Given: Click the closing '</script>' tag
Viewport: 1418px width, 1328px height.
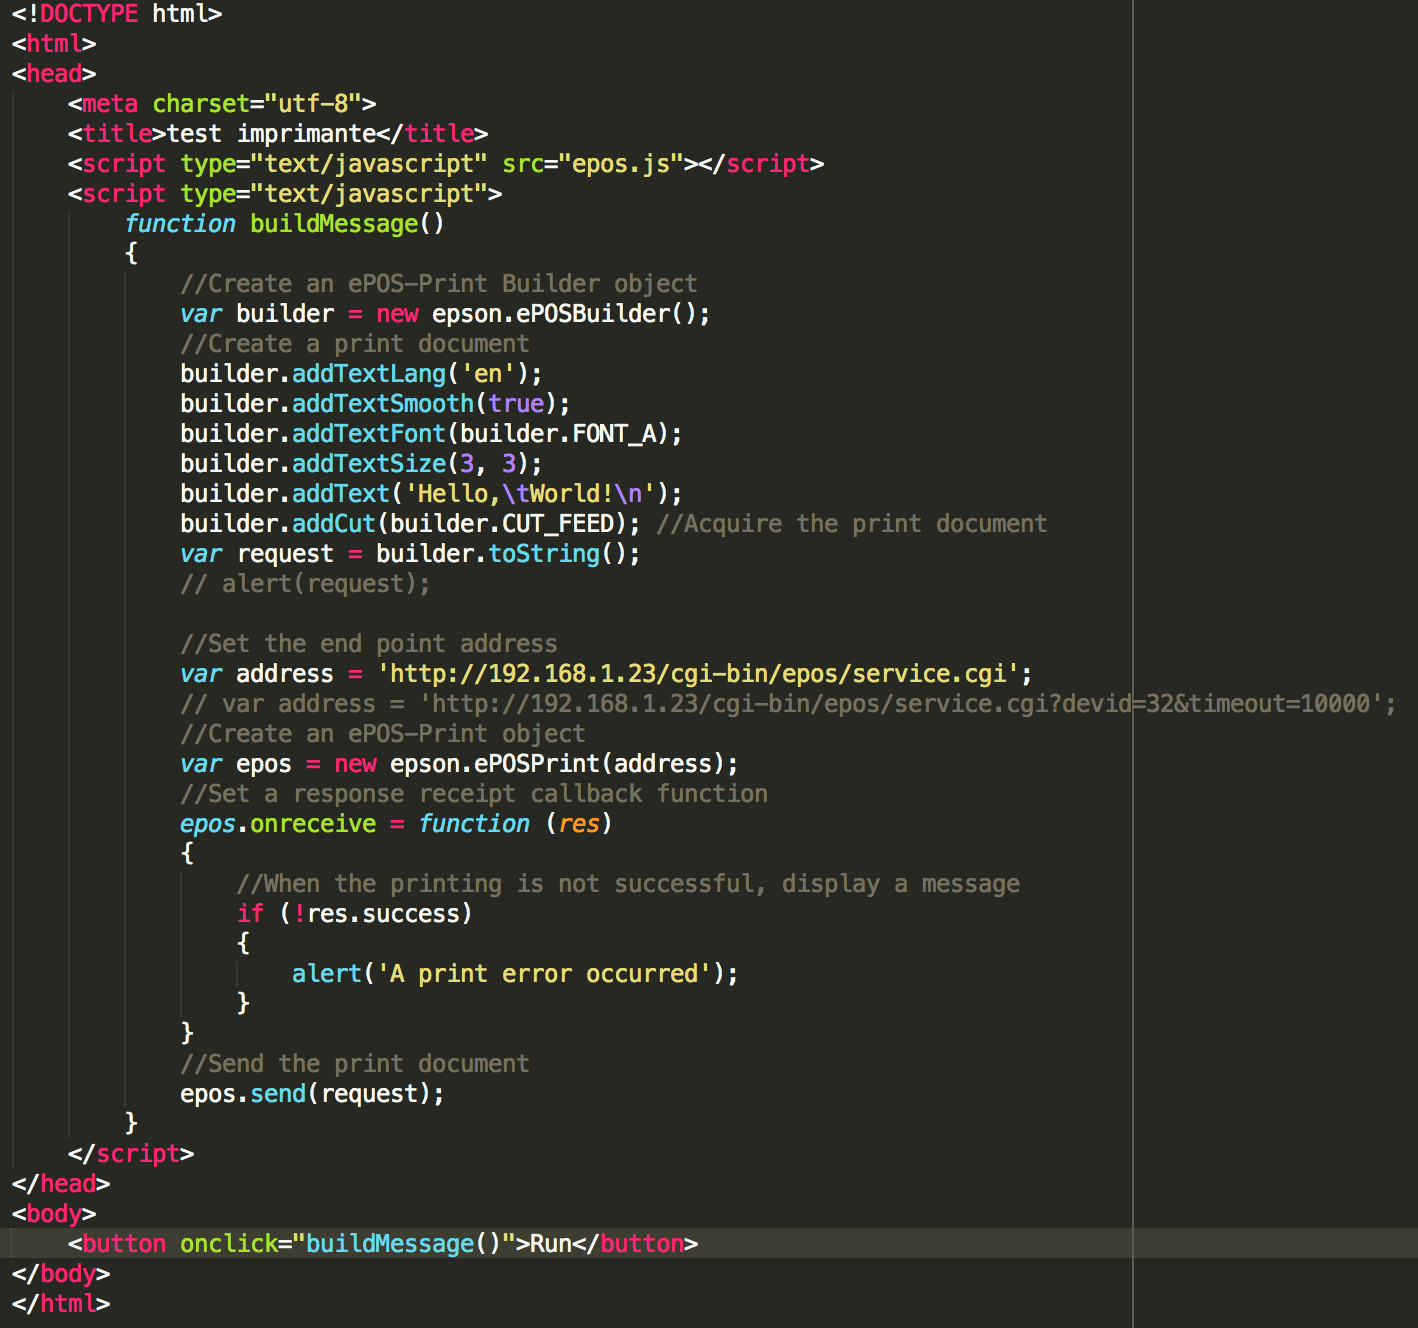Looking at the screenshot, I should coord(131,1154).
